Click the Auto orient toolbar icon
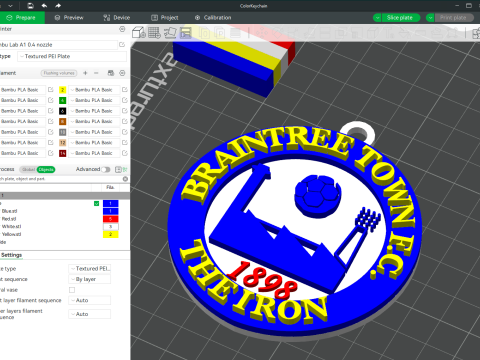The width and height of the screenshot is (480, 360). tap(170, 33)
